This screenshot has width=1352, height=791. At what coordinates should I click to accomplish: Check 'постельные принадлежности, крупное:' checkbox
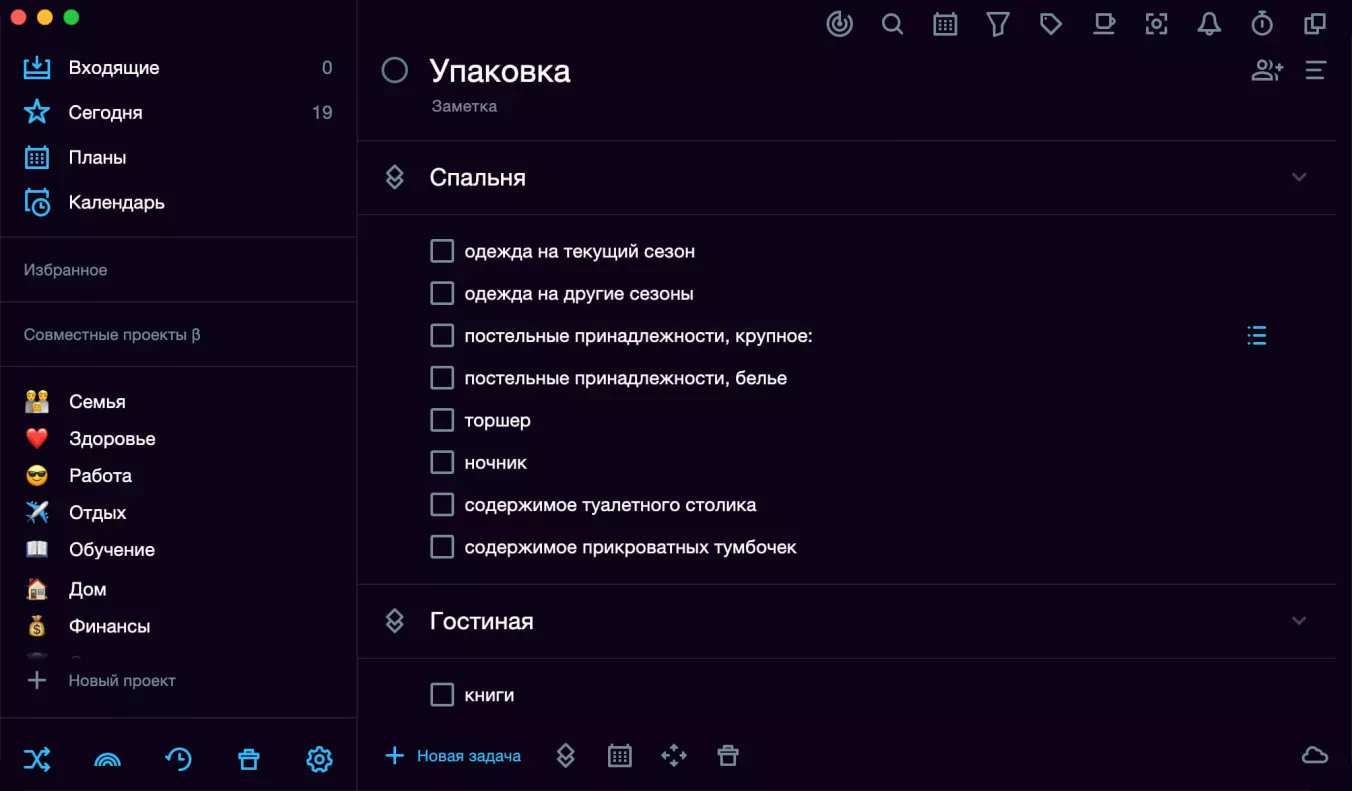[x=442, y=336]
